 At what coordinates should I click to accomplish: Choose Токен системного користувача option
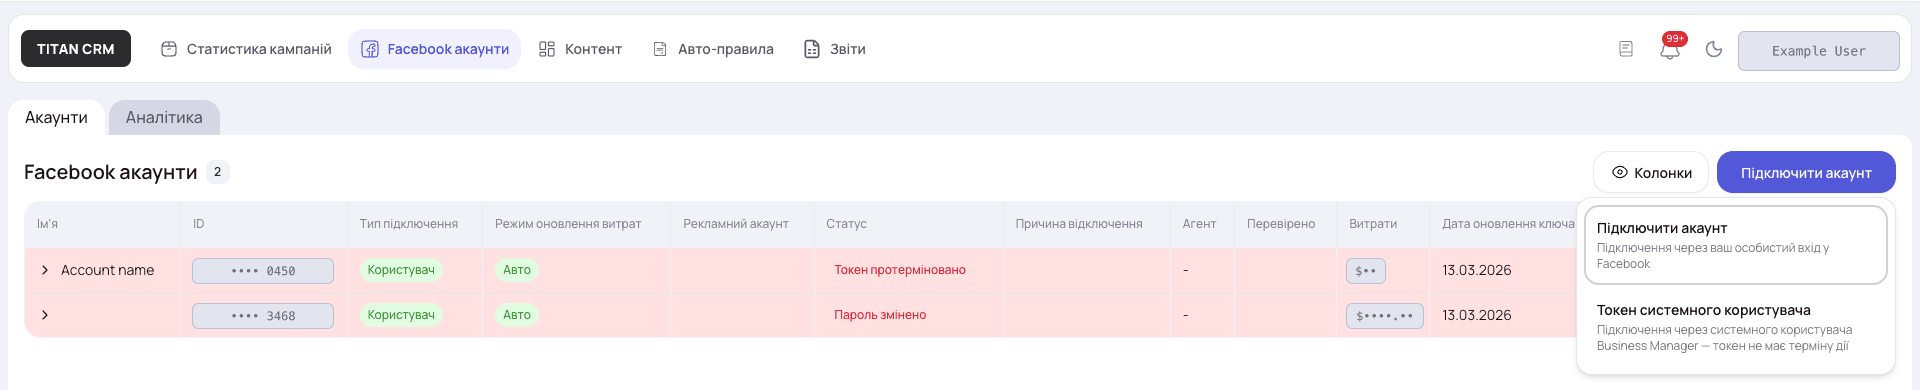(x=1736, y=327)
